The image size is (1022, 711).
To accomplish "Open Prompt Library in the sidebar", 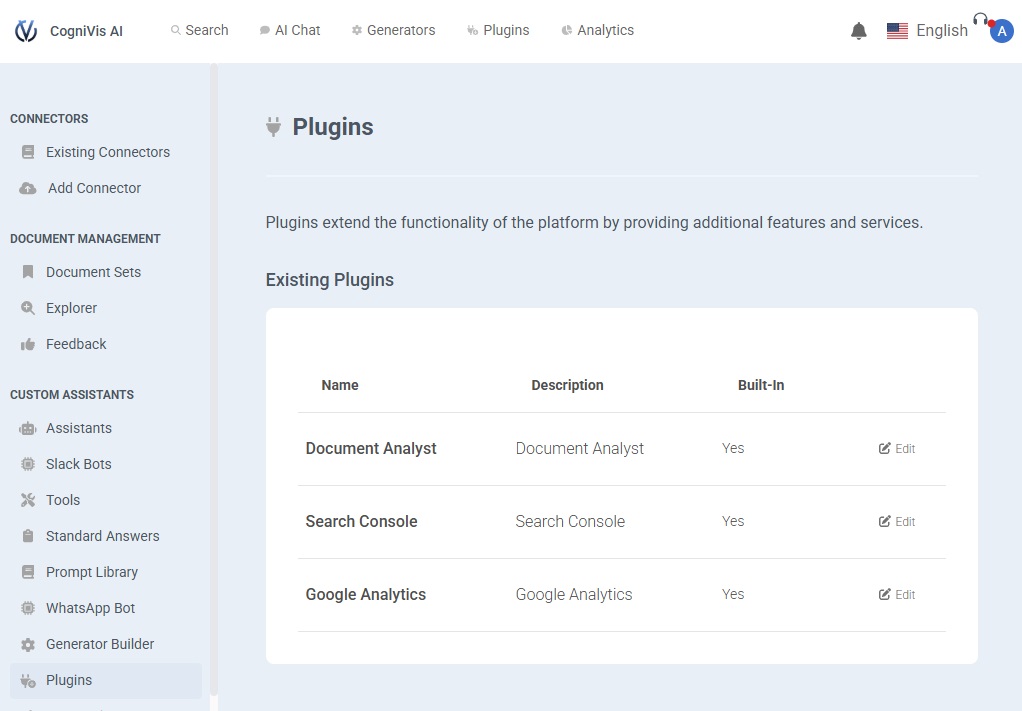I will [x=91, y=572].
